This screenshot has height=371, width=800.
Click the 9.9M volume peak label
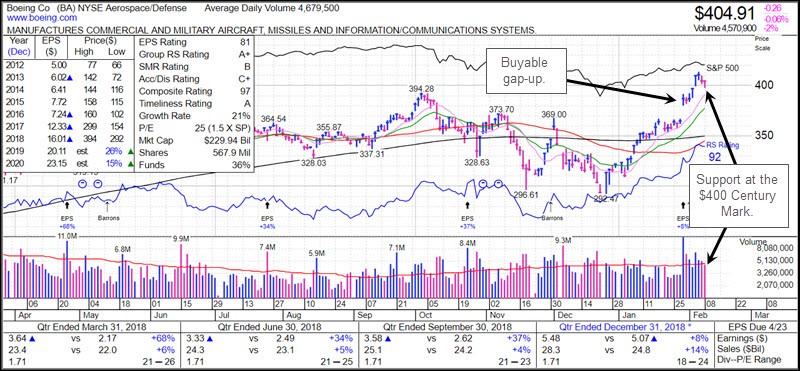(x=182, y=238)
